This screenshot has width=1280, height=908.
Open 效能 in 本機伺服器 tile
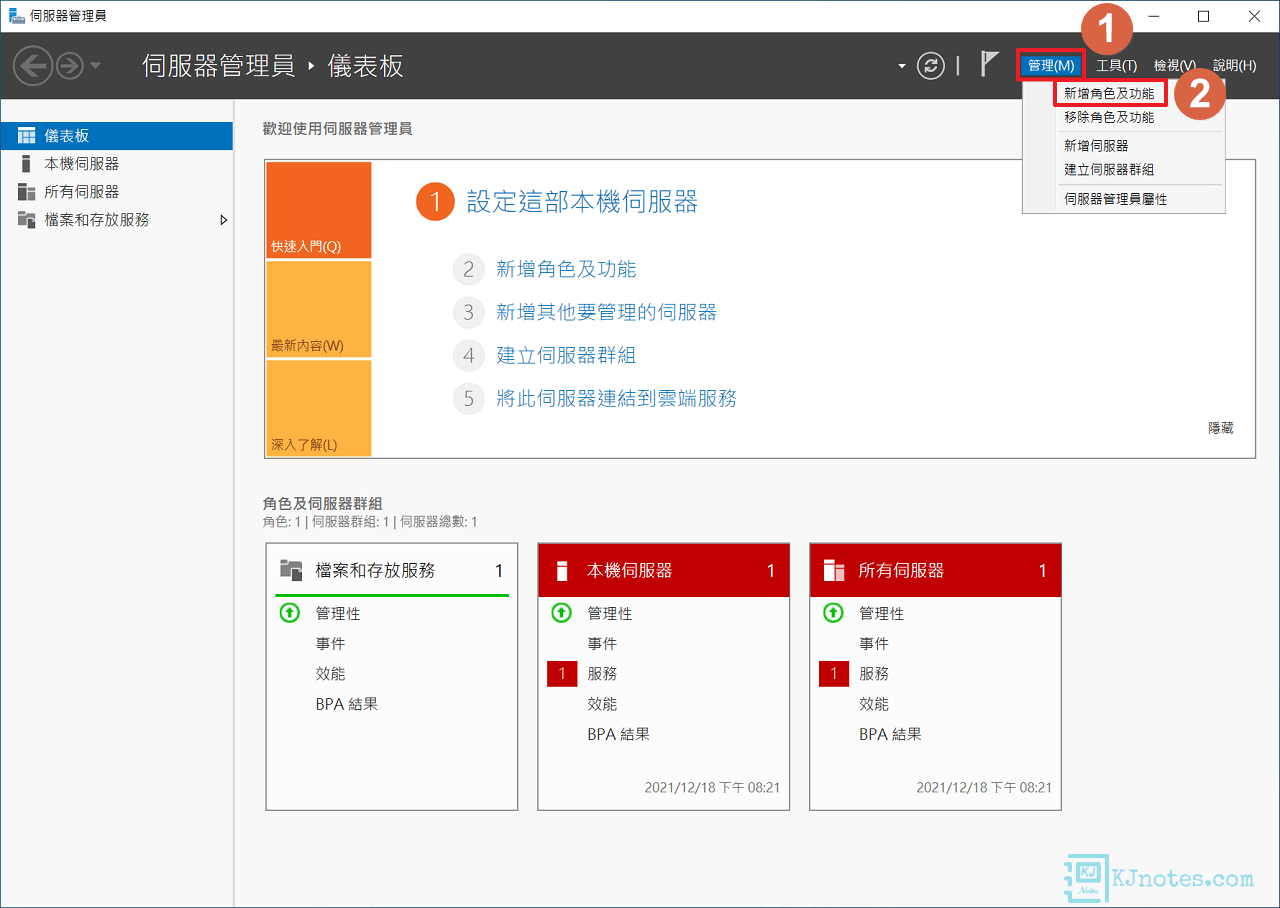603,704
